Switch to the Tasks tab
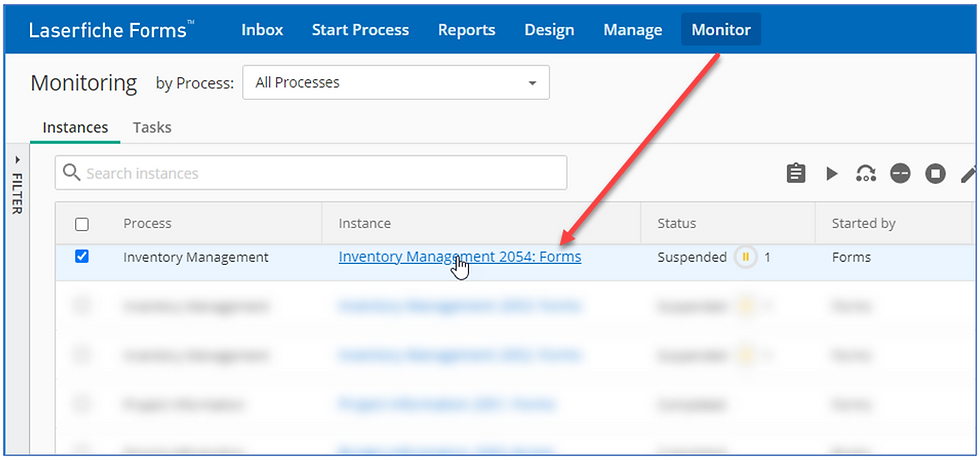Image resolution: width=980 pixels, height=460 pixels. [152, 128]
